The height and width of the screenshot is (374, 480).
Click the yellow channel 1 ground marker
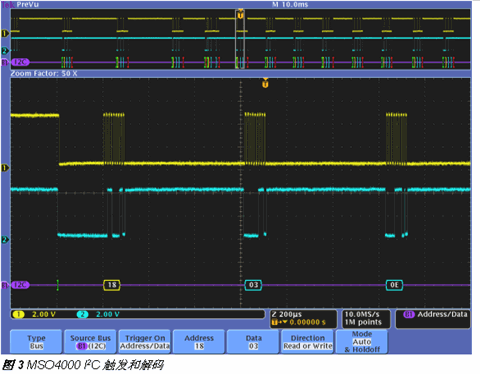click(x=5, y=168)
